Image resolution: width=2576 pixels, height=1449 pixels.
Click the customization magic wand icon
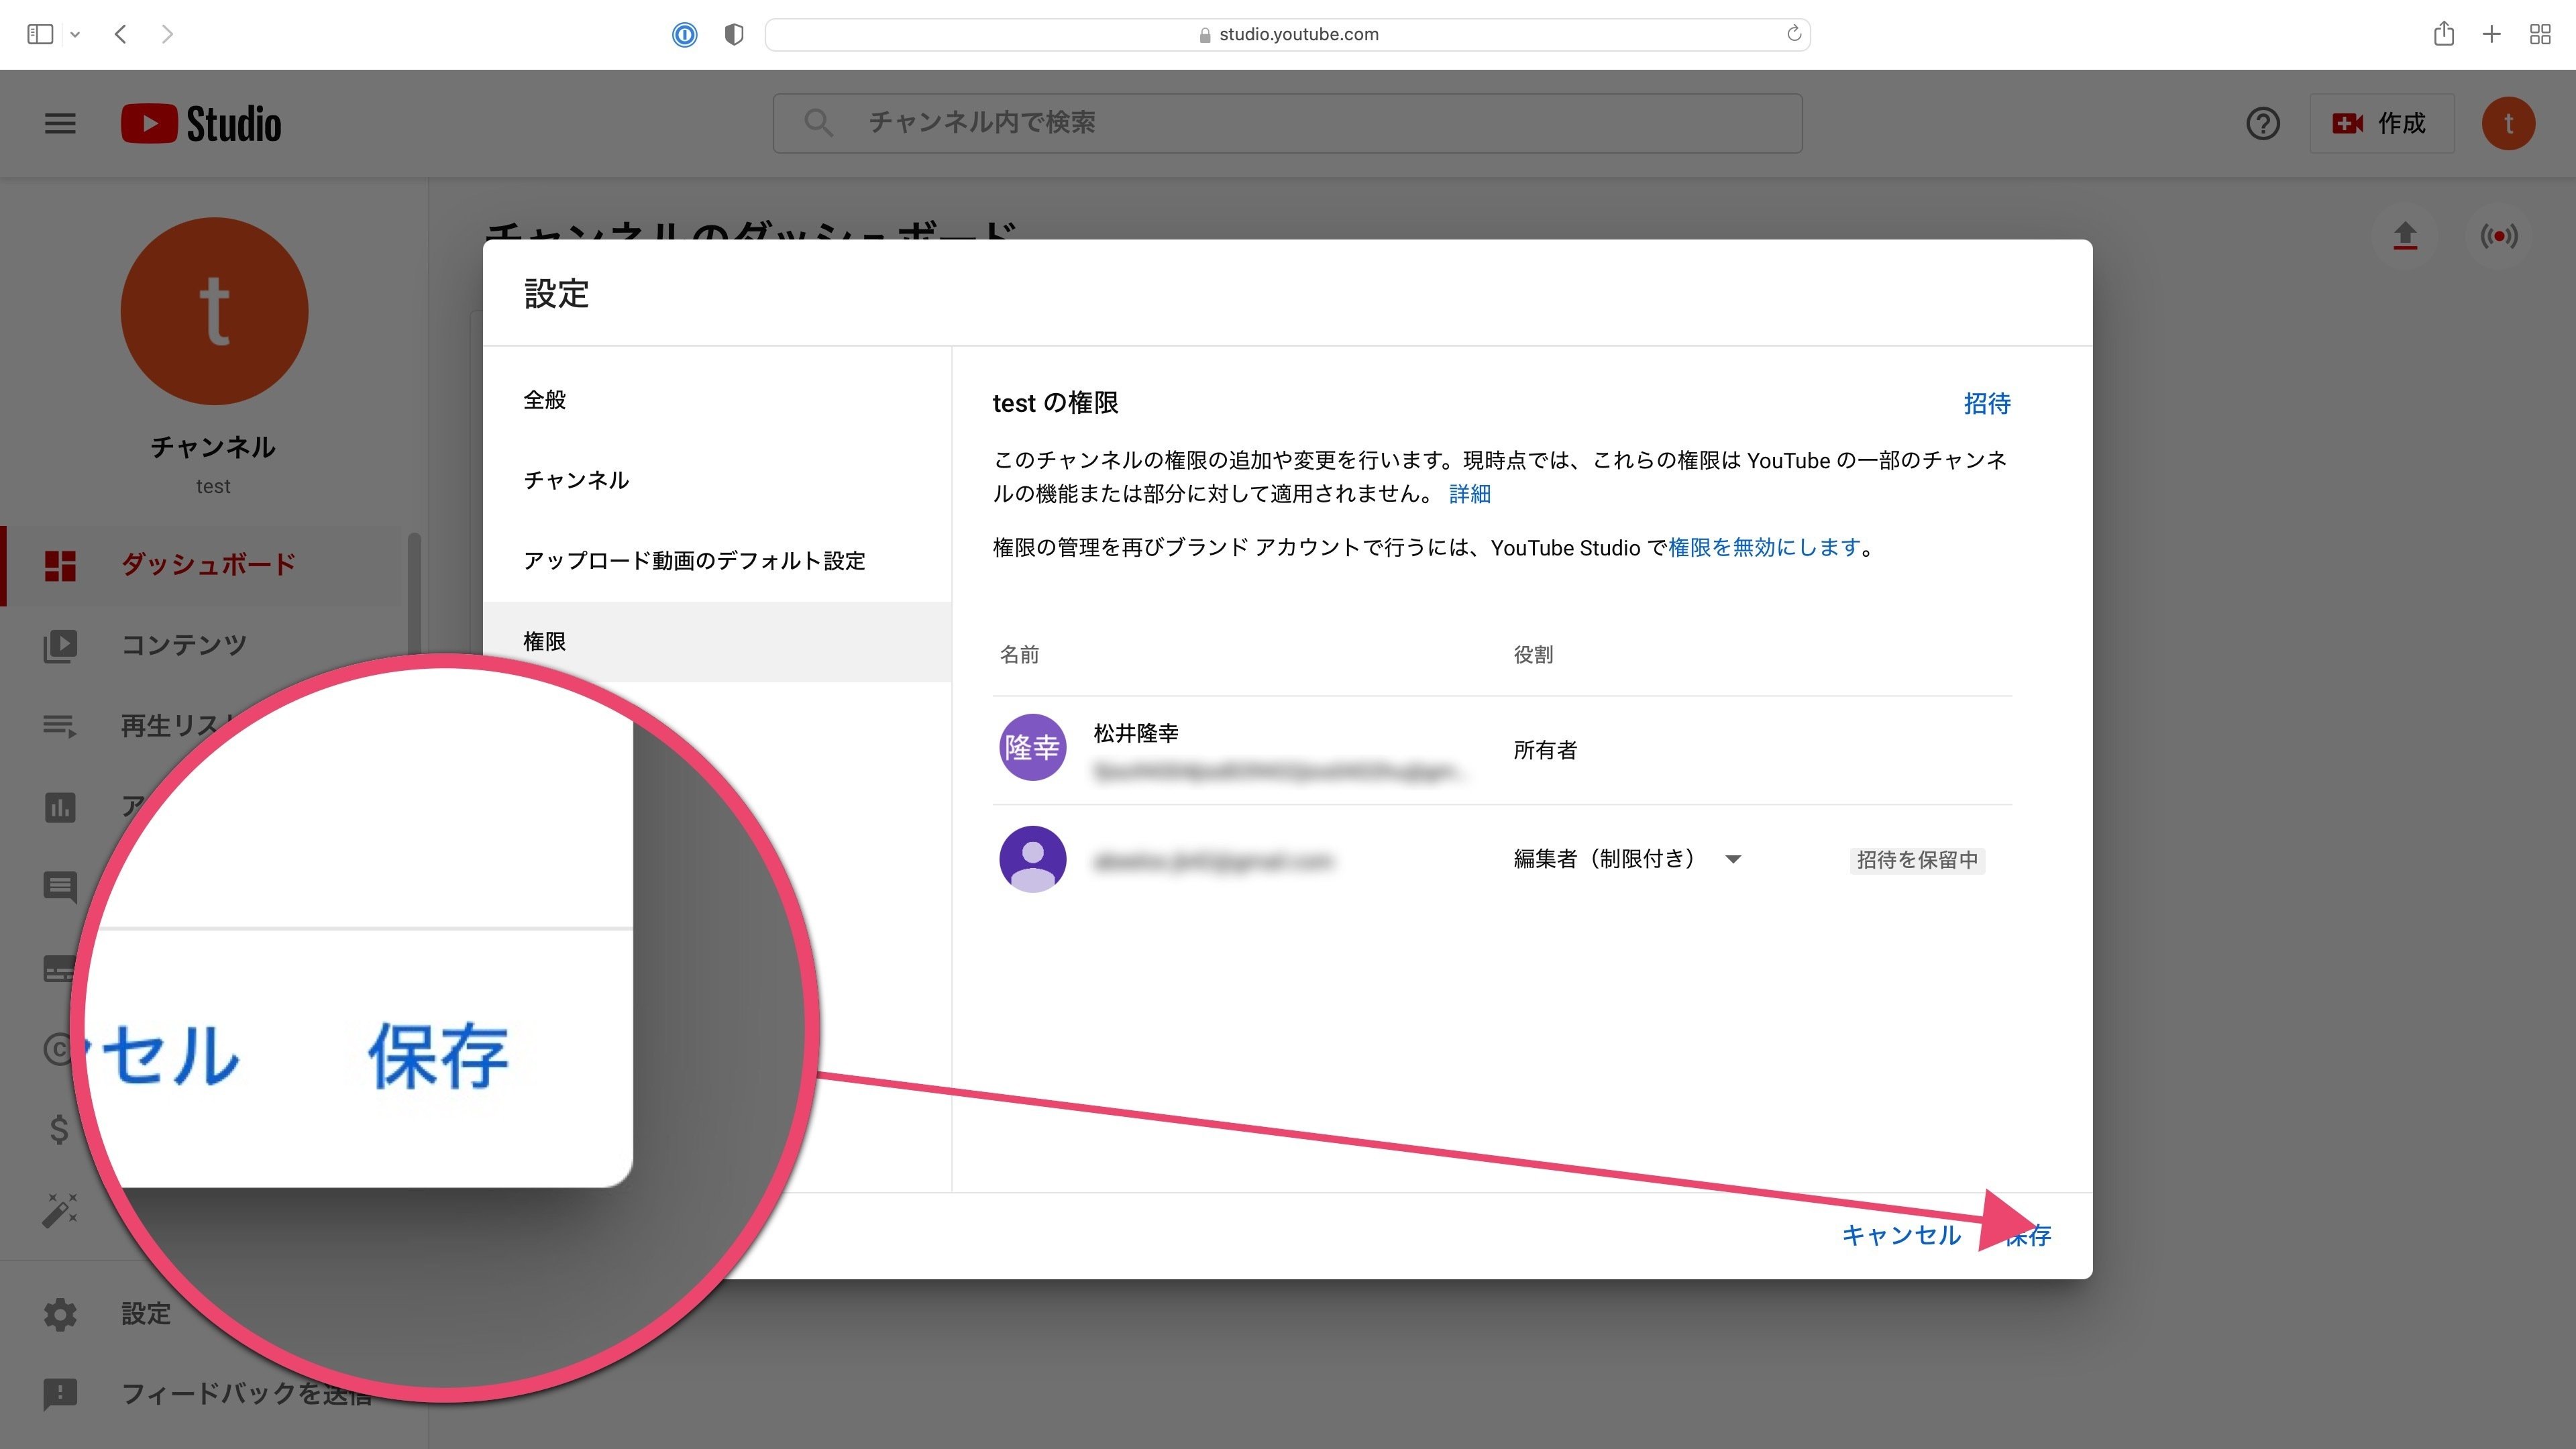[x=60, y=1210]
